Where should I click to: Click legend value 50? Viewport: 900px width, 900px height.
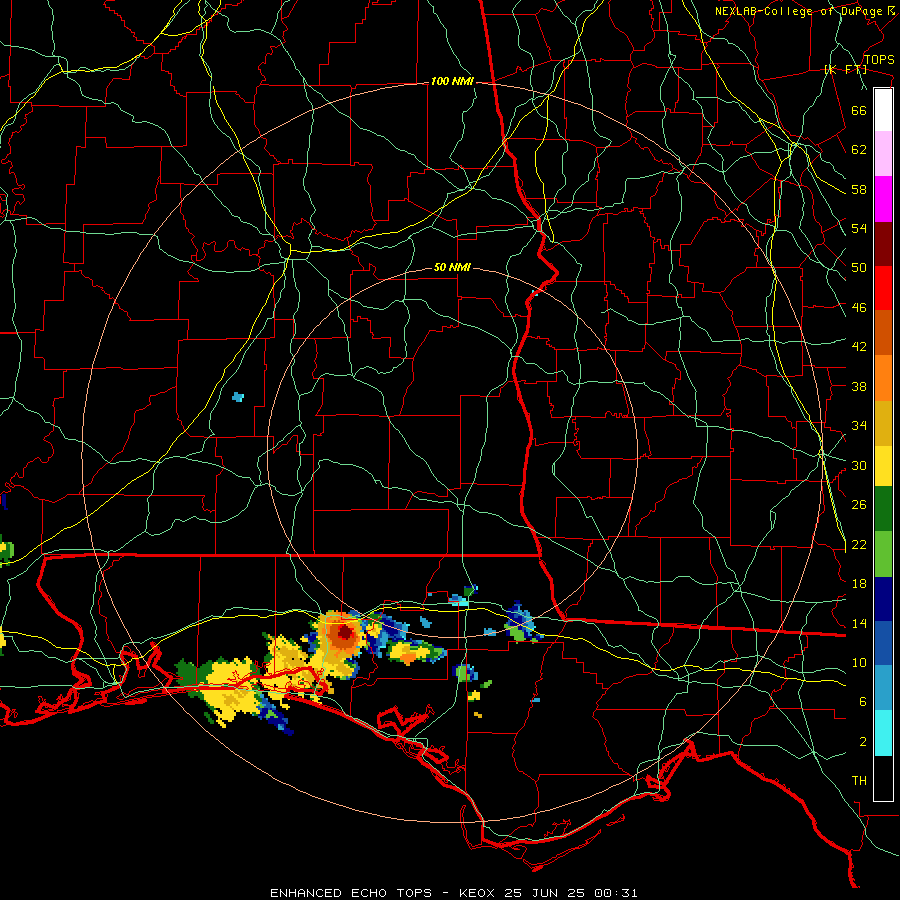(x=859, y=268)
